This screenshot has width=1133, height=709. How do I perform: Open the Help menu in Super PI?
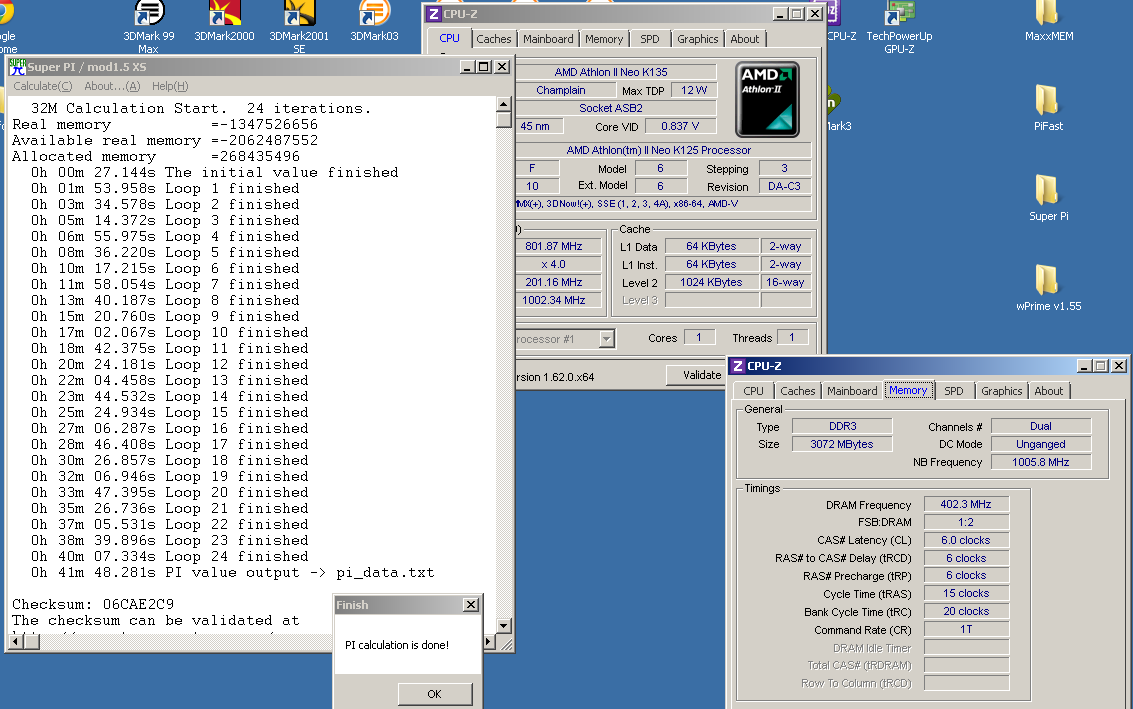170,86
